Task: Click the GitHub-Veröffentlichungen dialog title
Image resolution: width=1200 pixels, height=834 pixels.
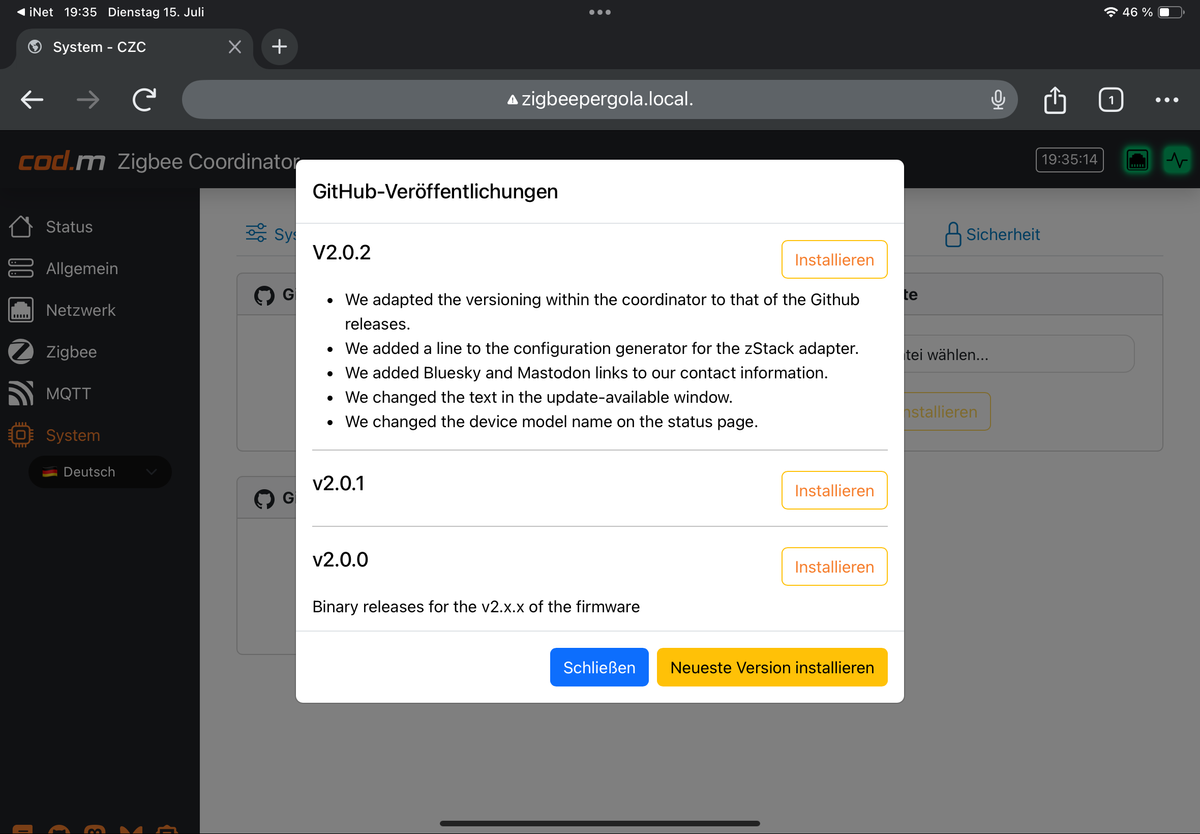Action: [x=436, y=191]
